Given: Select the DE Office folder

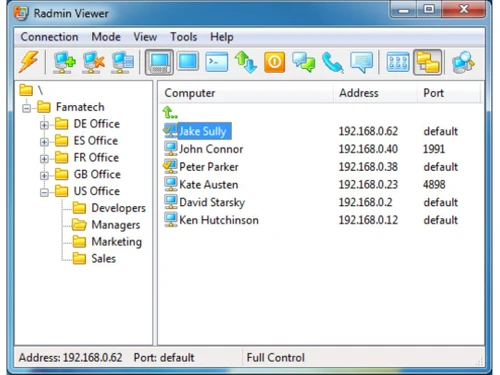Looking at the screenshot, I should (x=87, y=124).
